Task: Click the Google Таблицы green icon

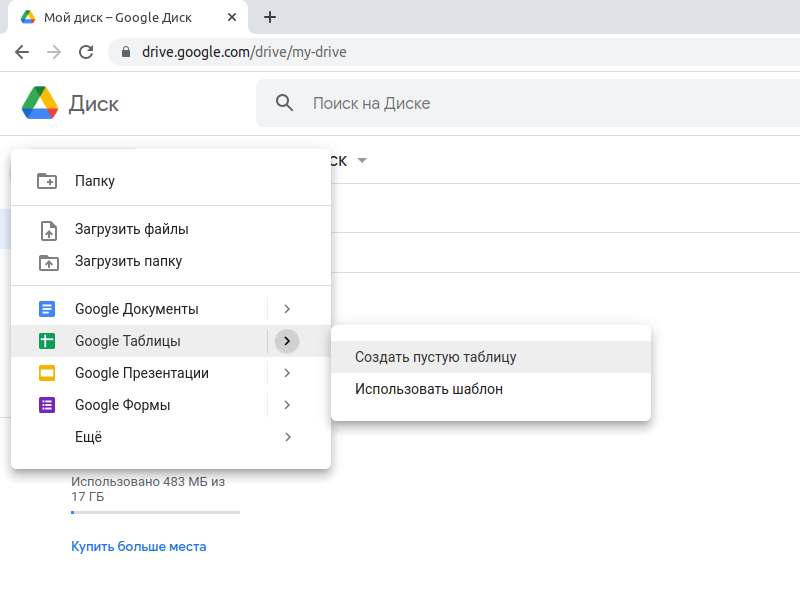Action: click(x=47, y=341)
